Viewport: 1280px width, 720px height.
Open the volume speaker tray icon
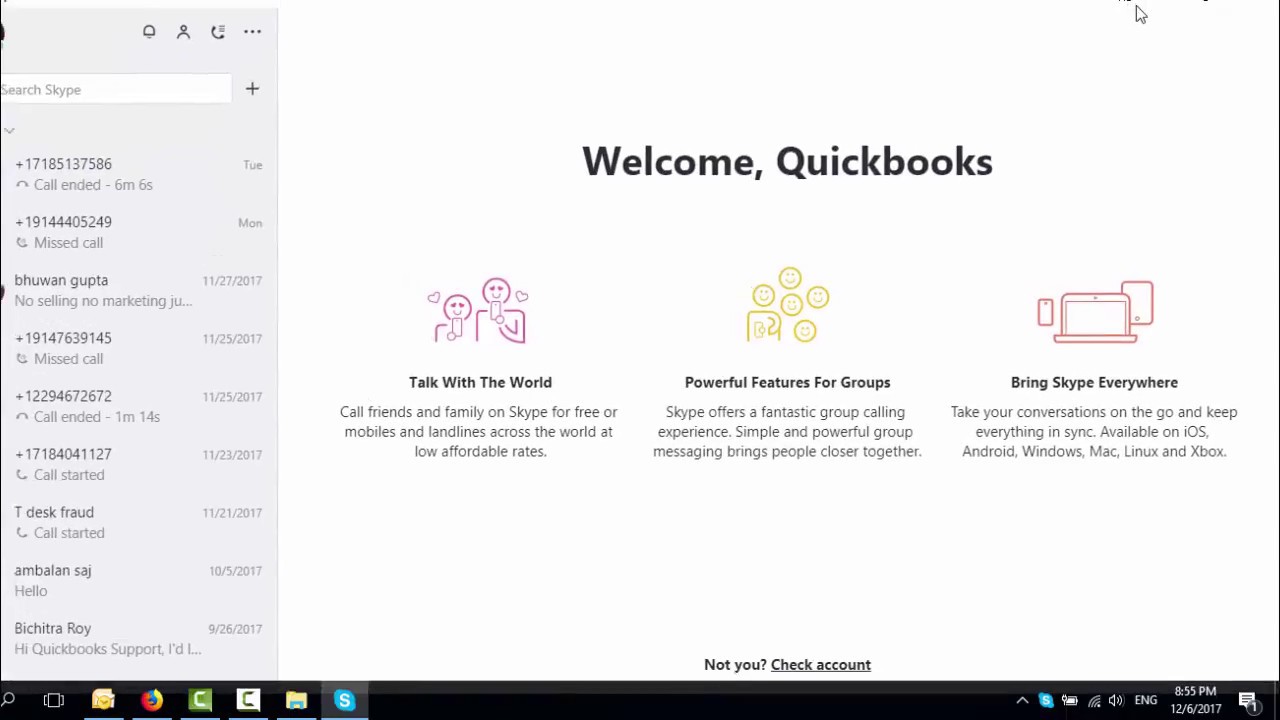tap(1116, 701)
